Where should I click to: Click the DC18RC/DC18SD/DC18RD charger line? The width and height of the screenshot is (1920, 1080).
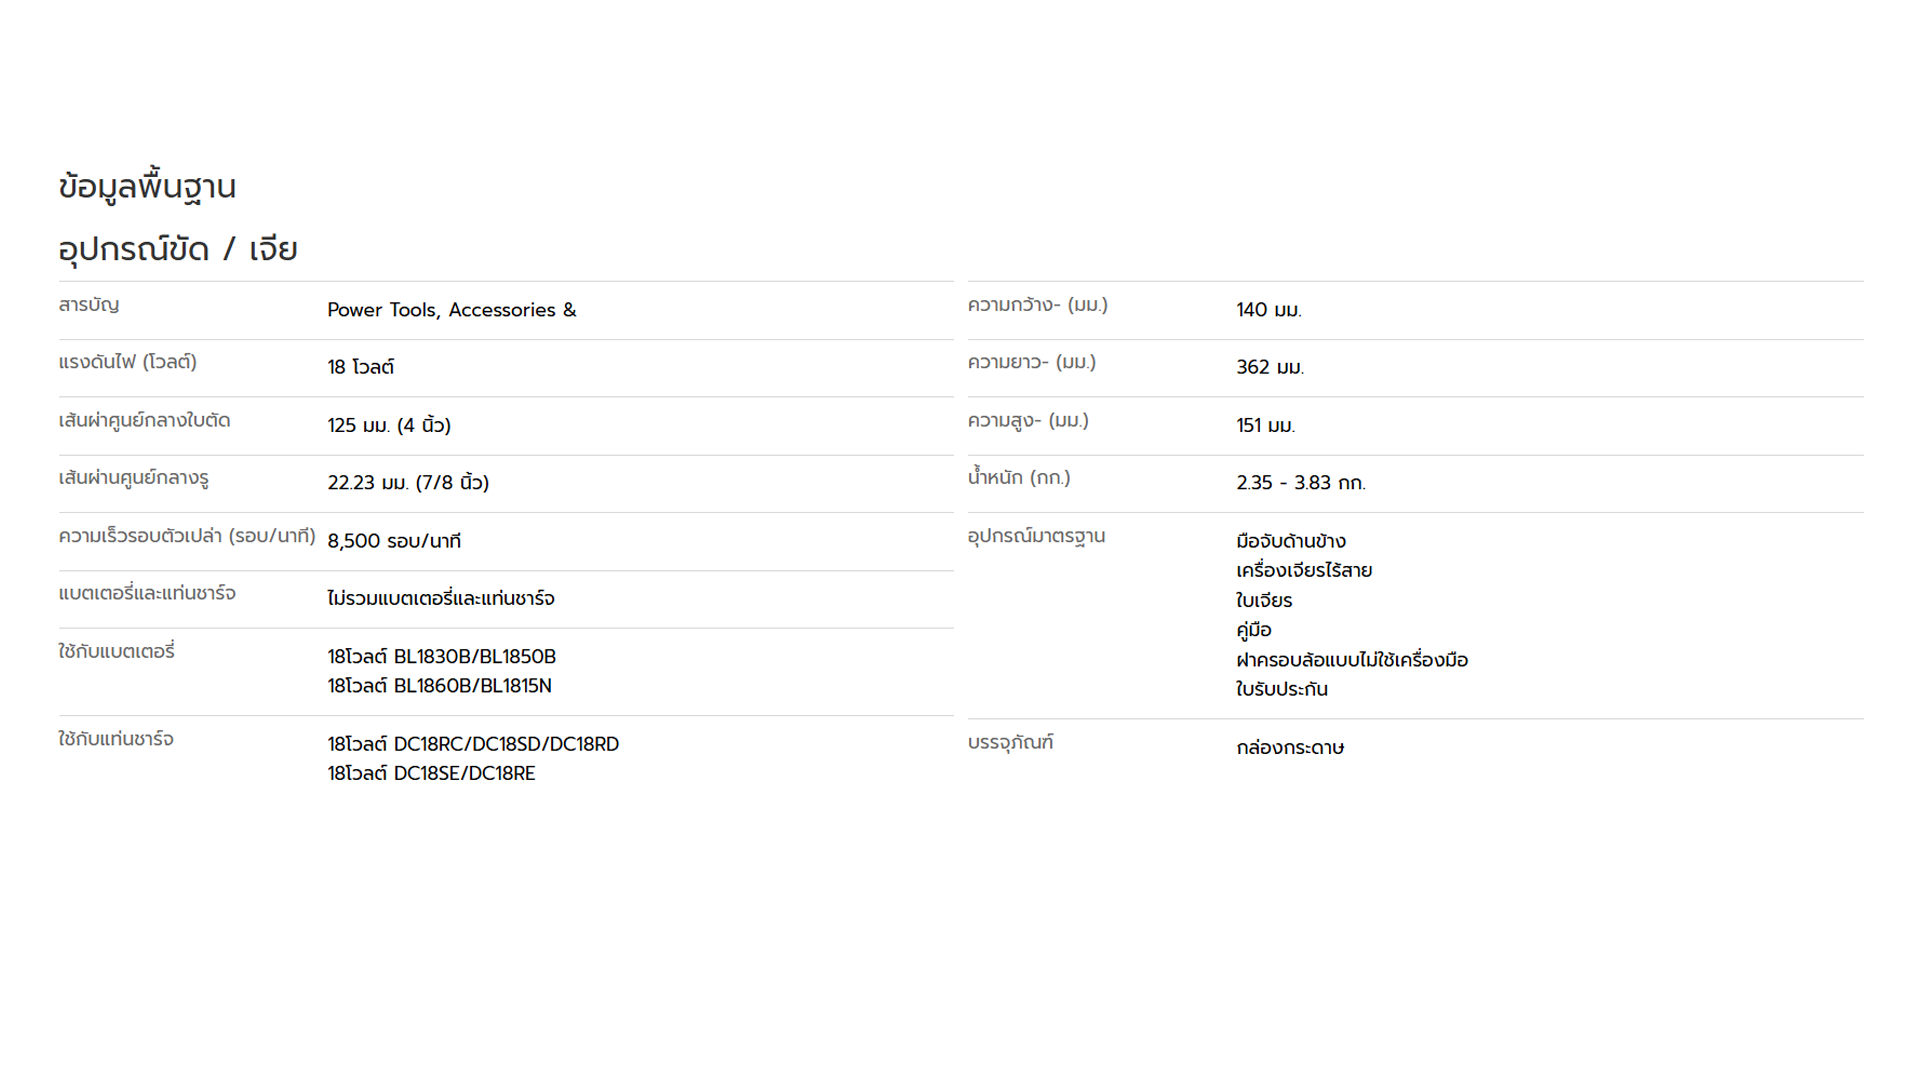[473, 744]
